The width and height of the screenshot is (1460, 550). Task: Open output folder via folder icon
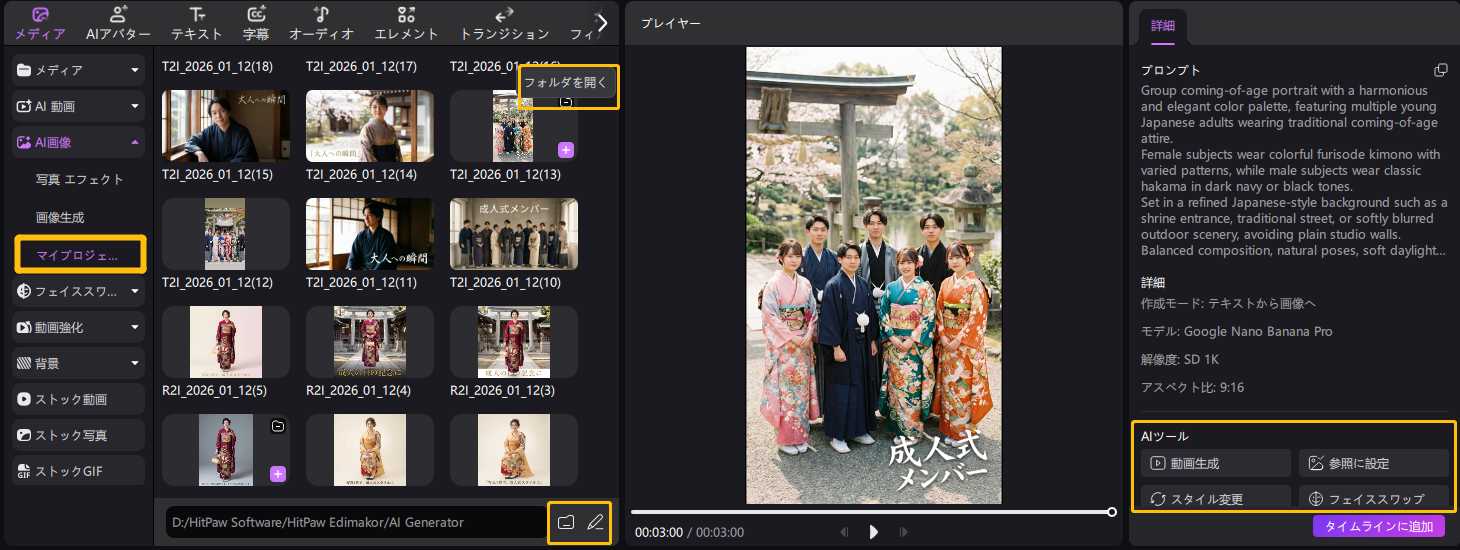(x=566, y=522)
